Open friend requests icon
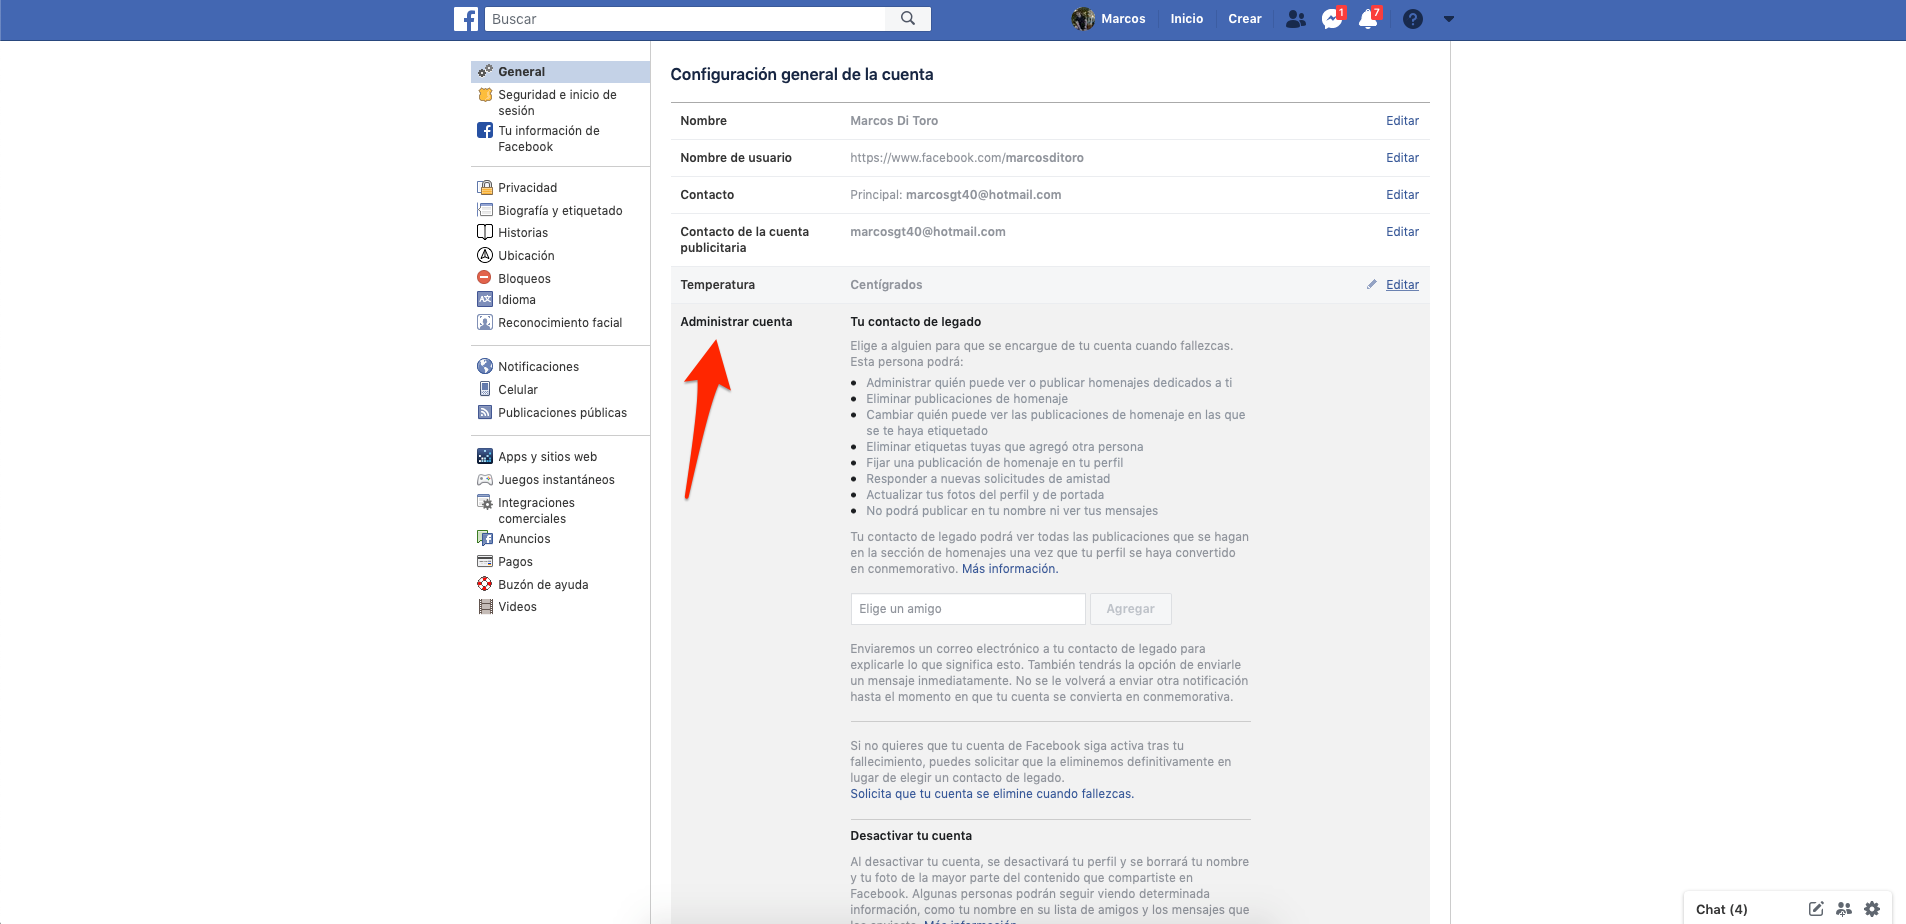 pos(1295,19)
